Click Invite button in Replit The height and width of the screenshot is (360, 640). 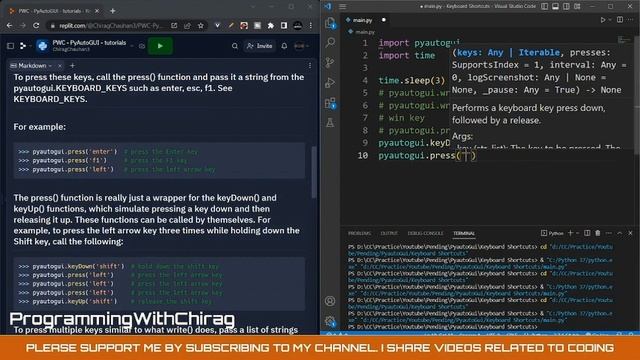coord(260,46)
